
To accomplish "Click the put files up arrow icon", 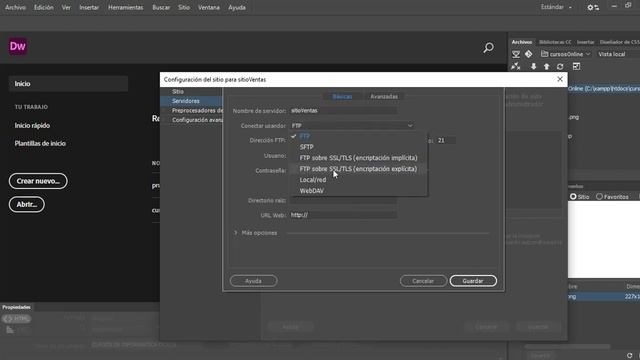I will [547, 67].
